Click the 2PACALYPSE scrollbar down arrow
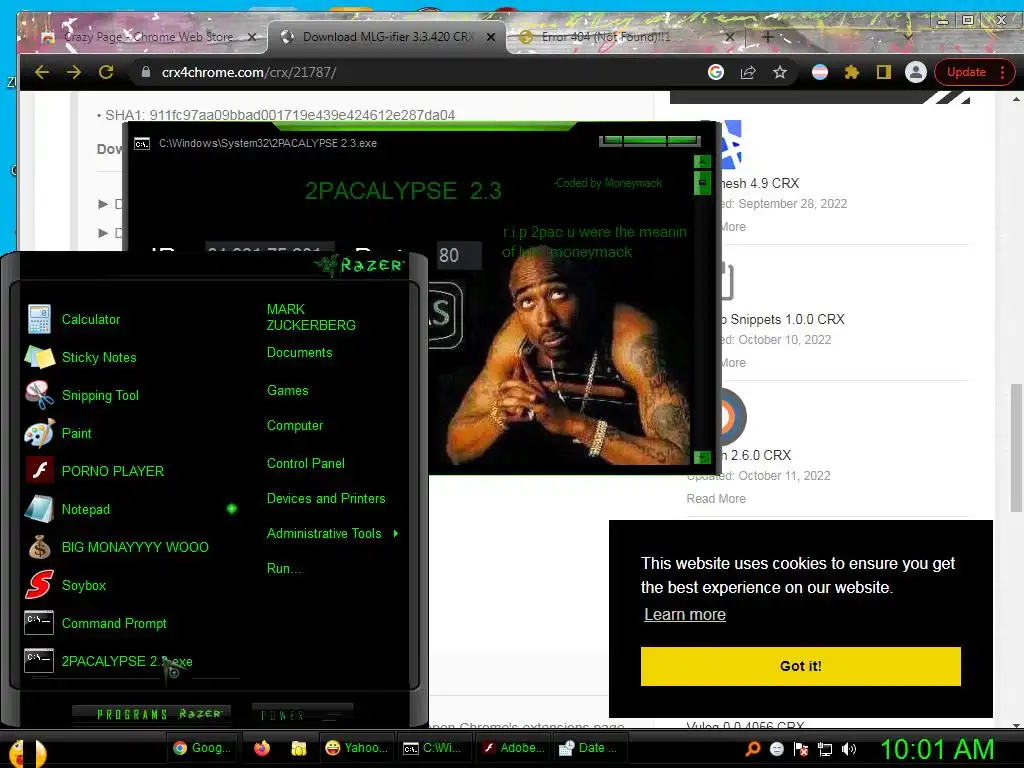The image size is (1024, 768). (702, 457)
